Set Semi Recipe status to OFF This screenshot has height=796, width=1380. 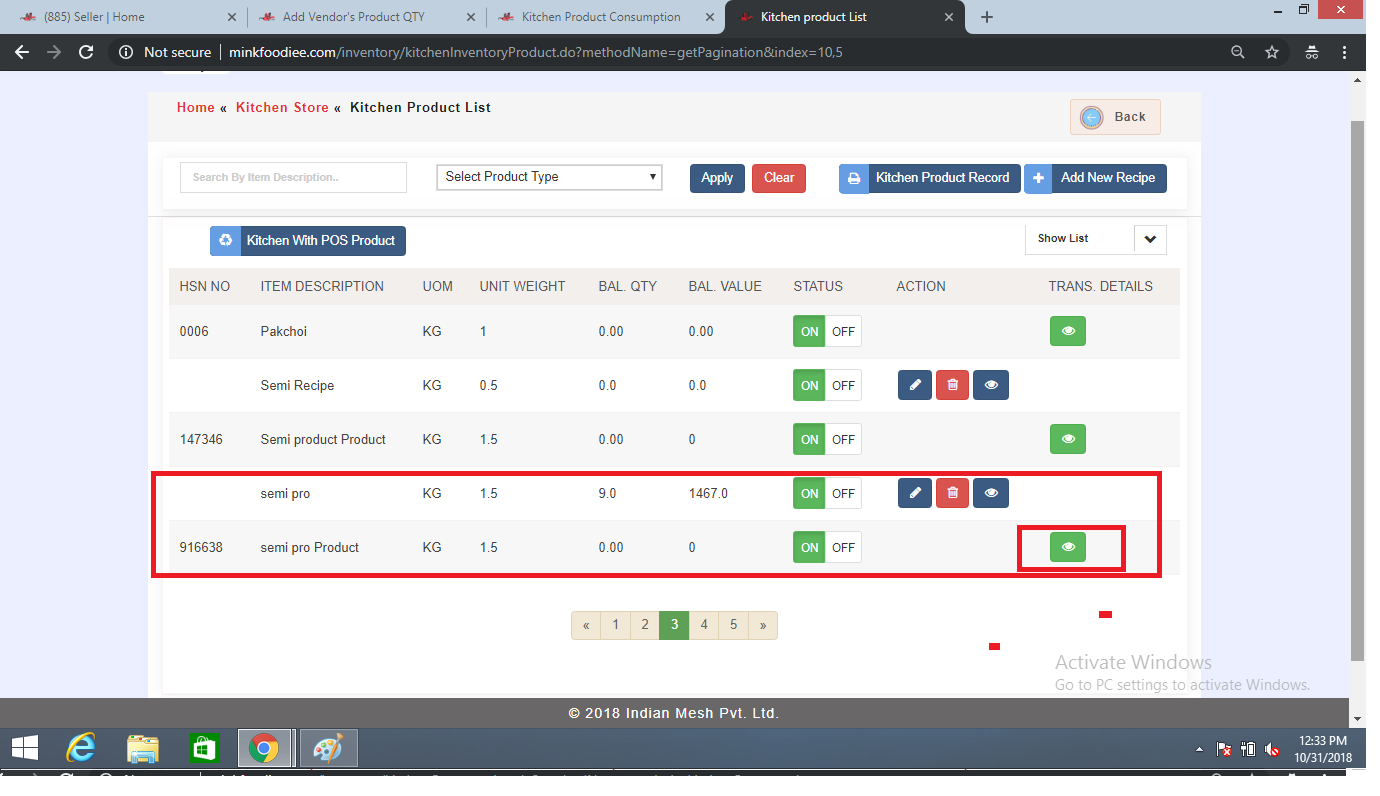pyautogui.click(x=844, y=385)
